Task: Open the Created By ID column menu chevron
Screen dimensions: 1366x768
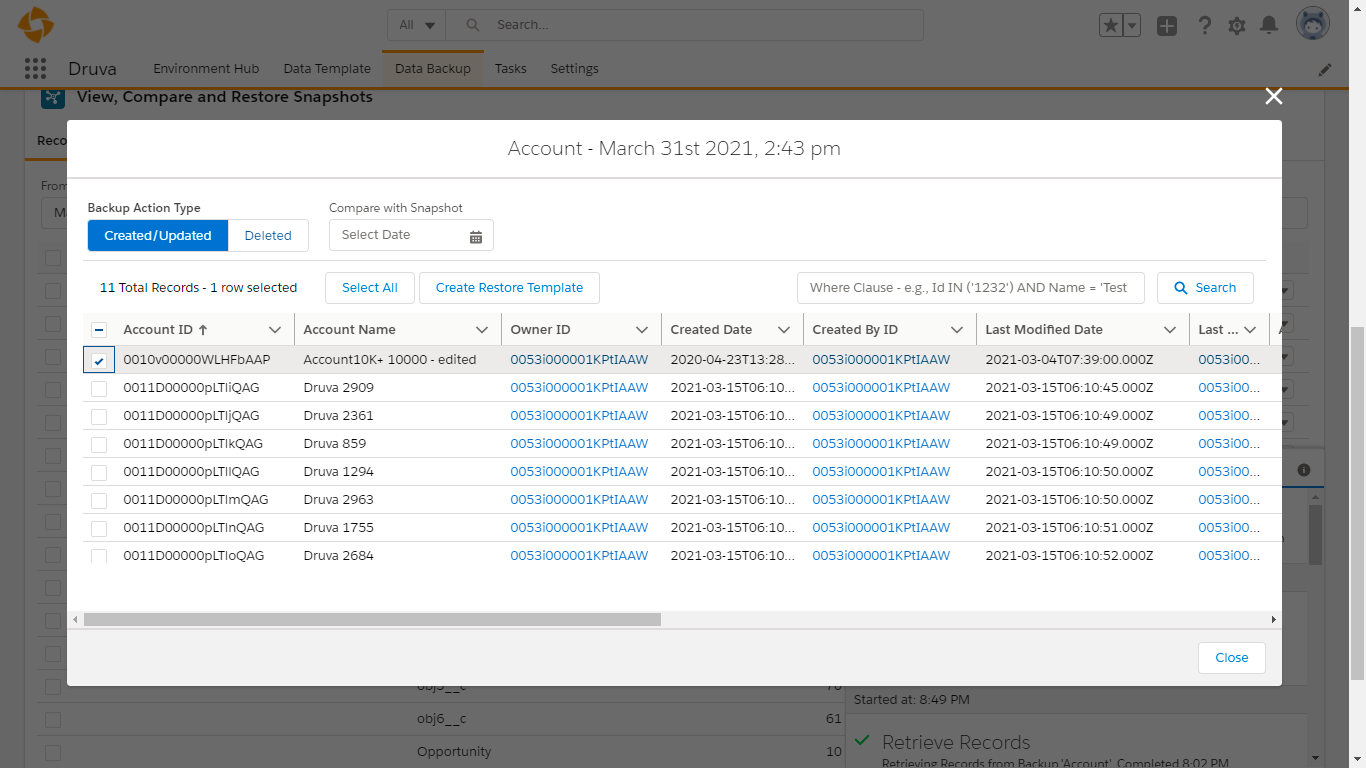Action: (x=957, y=330)
